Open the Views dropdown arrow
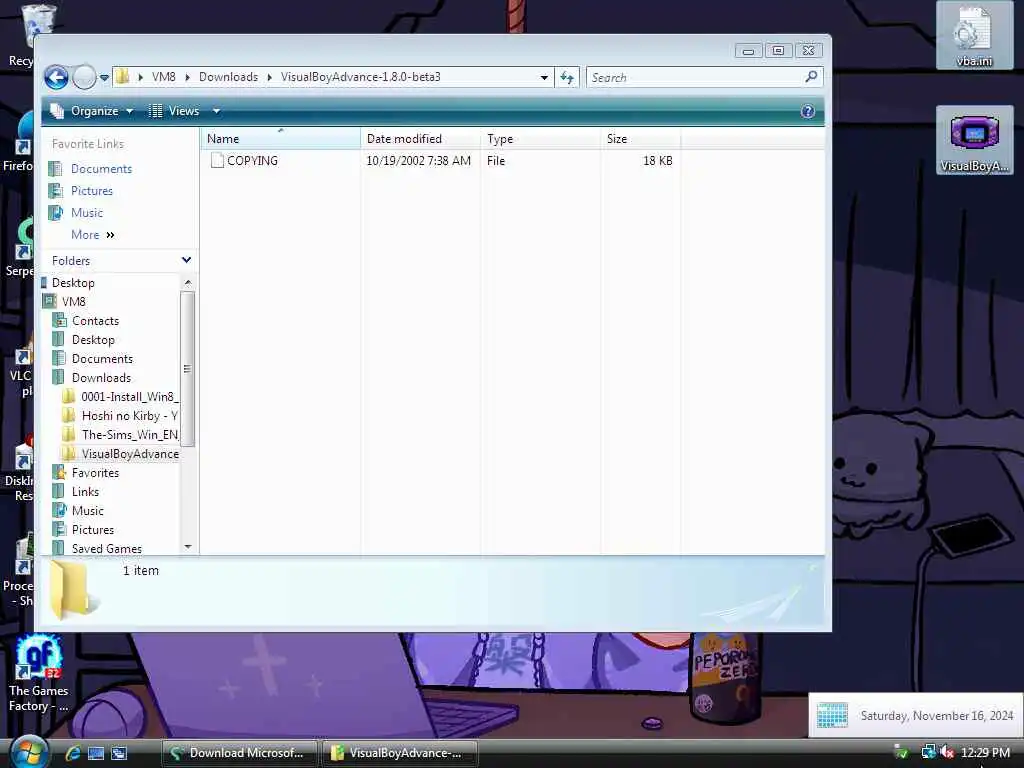1024x768 pixels. (x=216, y=111)
